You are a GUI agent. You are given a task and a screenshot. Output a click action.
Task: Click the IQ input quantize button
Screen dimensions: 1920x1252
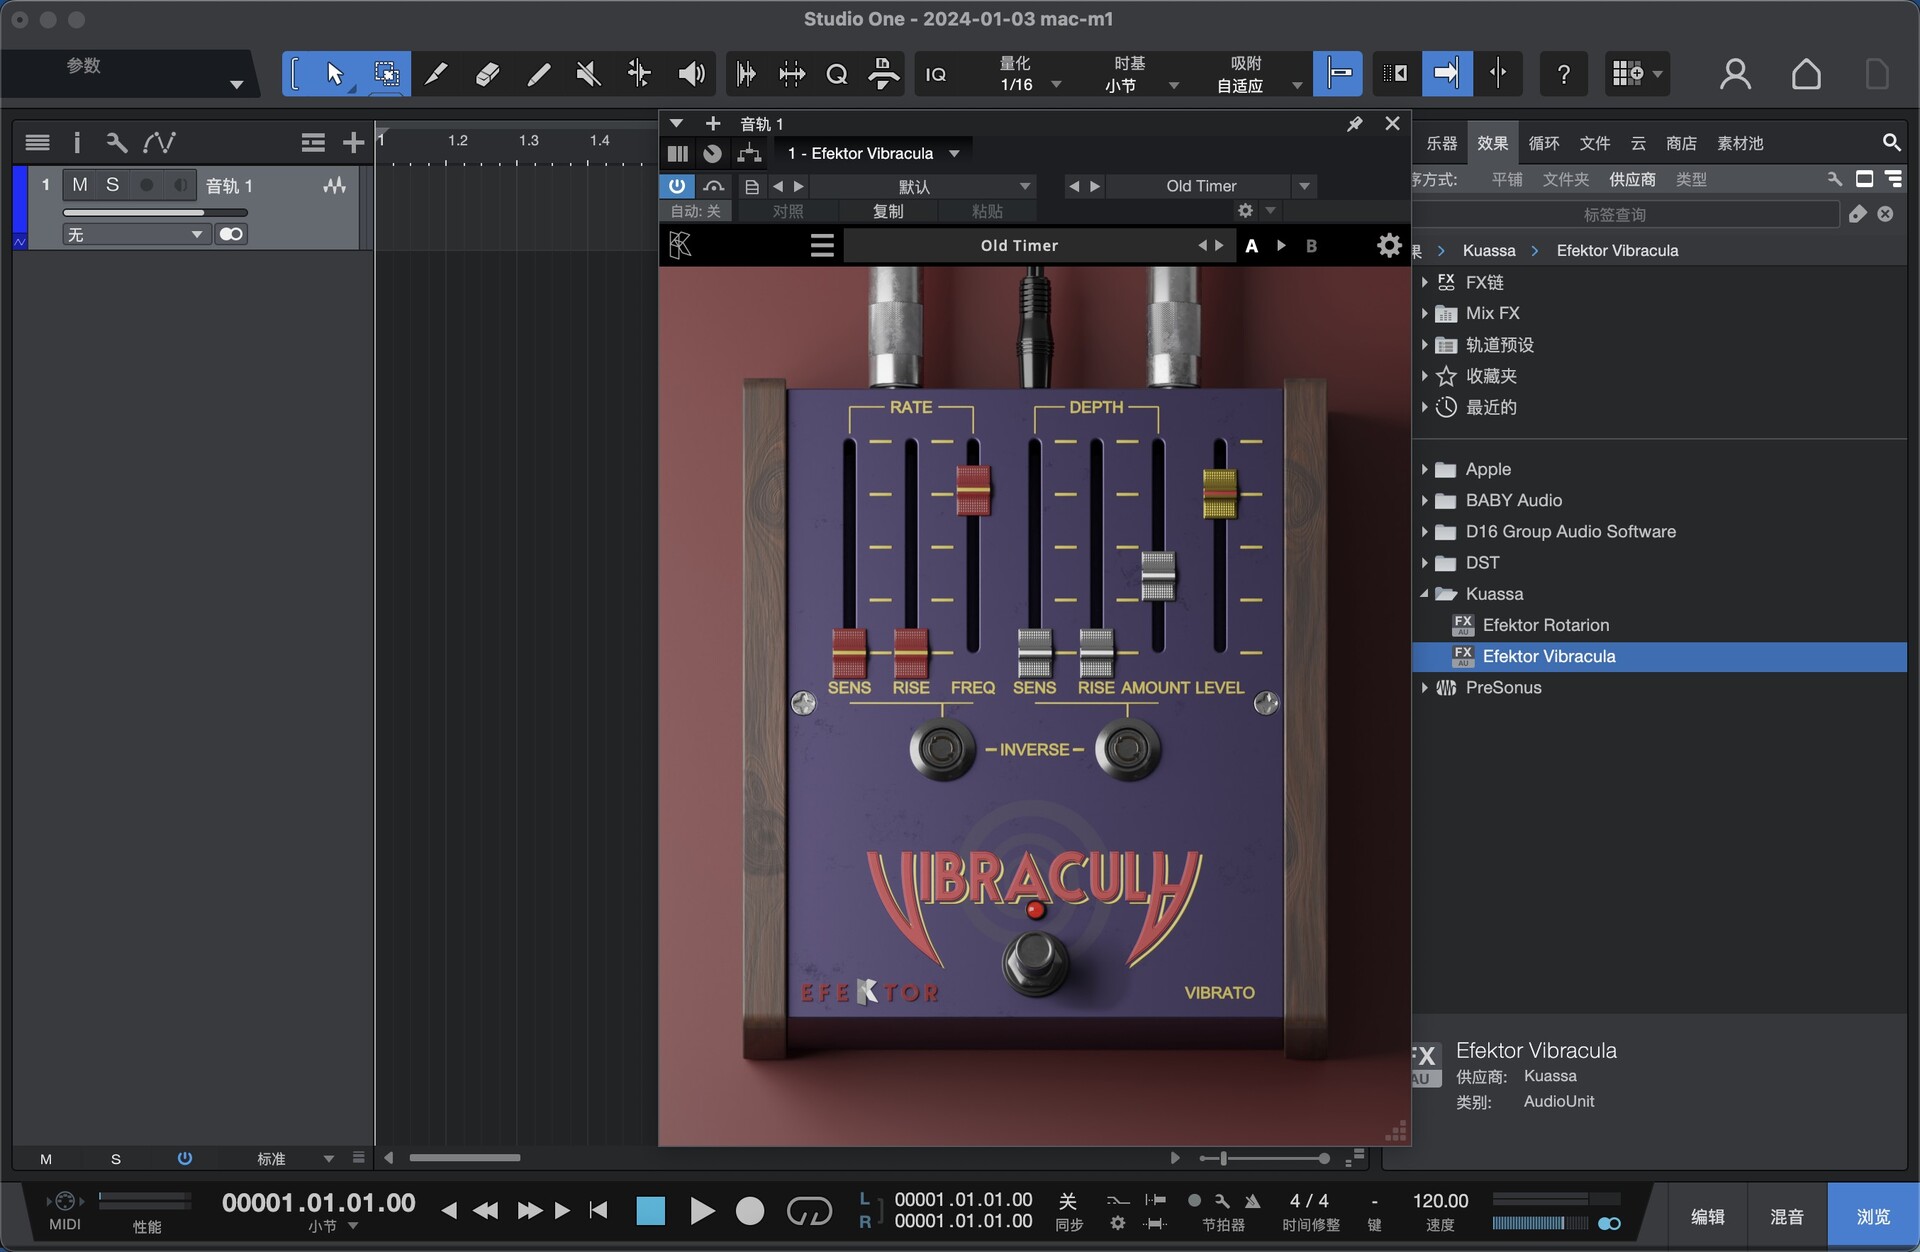click(936, 75)
